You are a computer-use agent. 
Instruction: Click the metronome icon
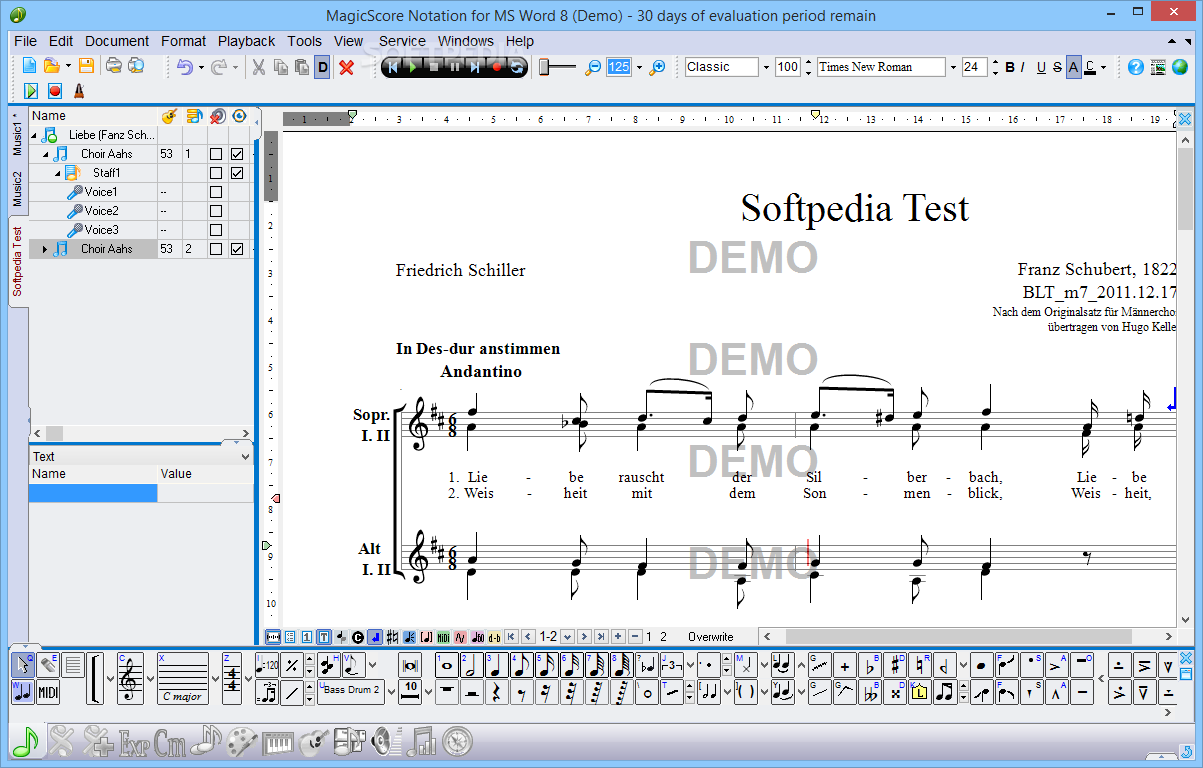pos(77,91)
